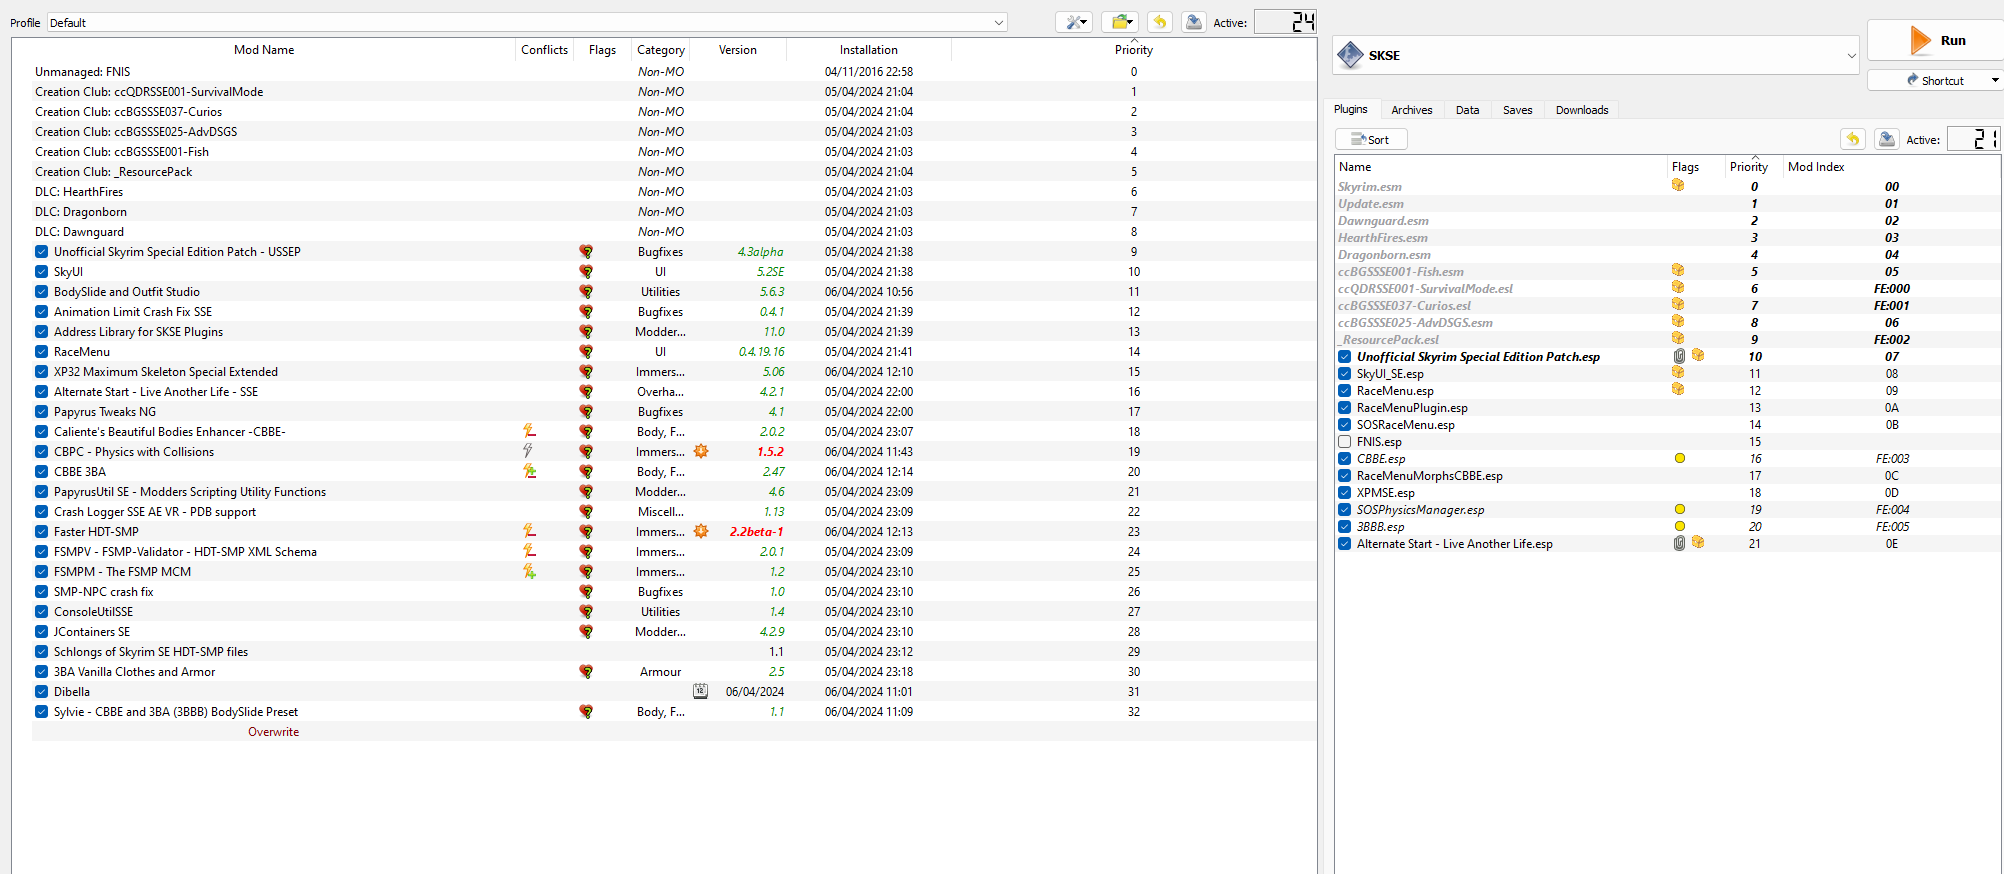
Task: Open the Data tab
Action: pos(1467,110)
